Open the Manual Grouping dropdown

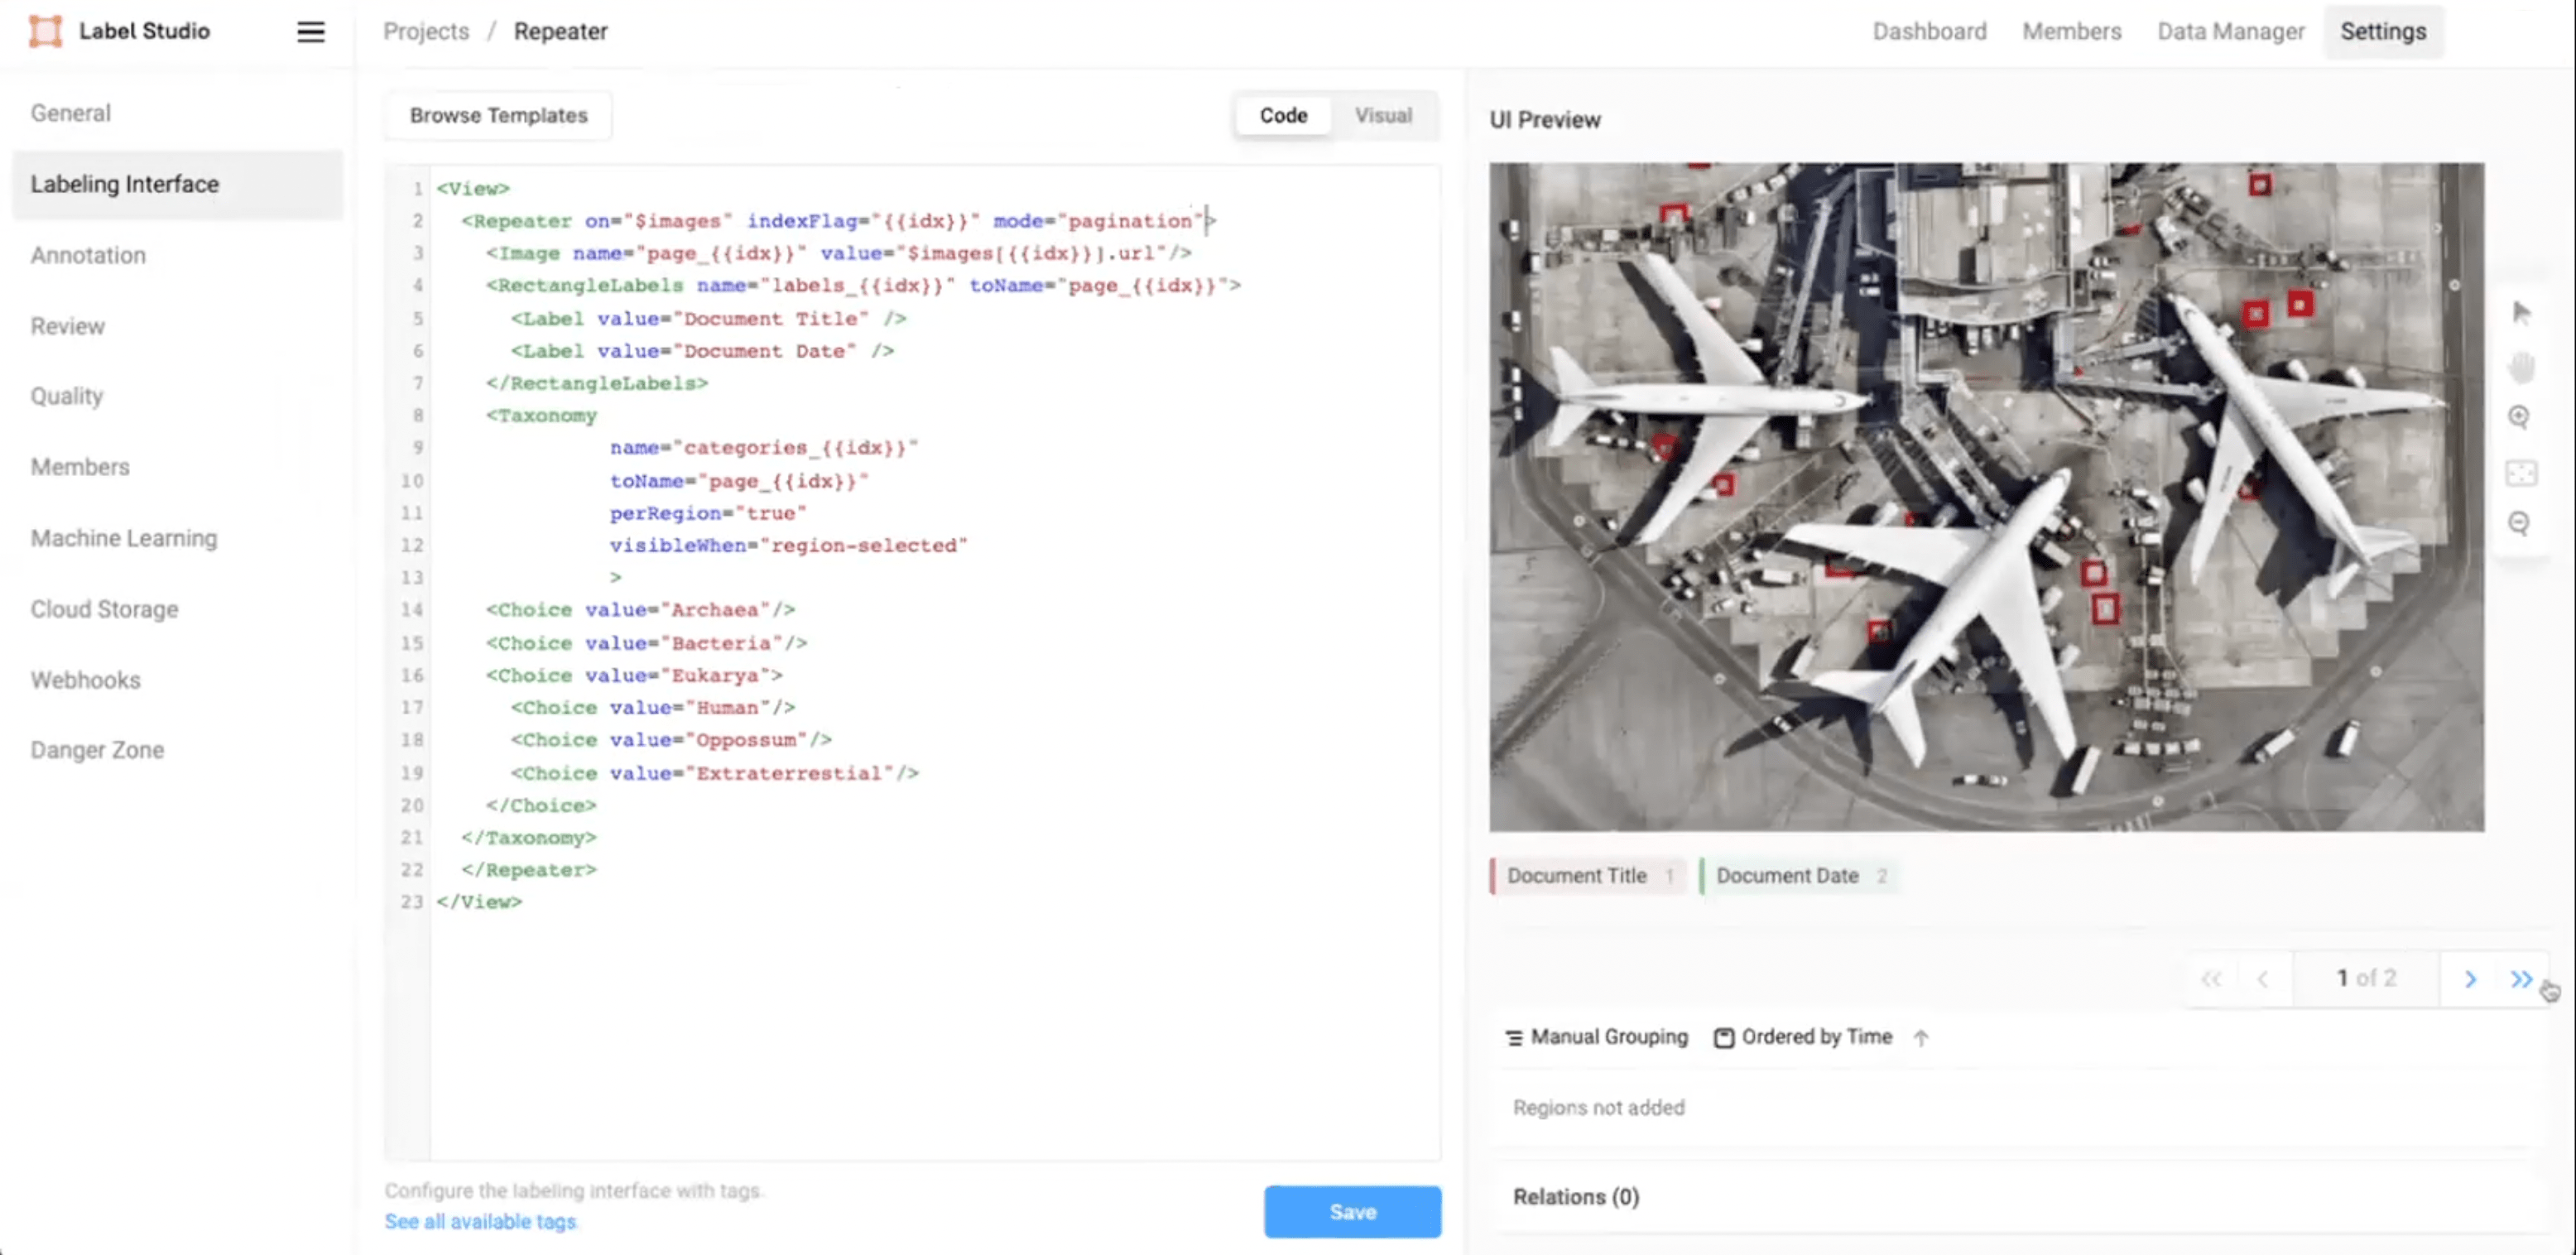[1597, 1037]
